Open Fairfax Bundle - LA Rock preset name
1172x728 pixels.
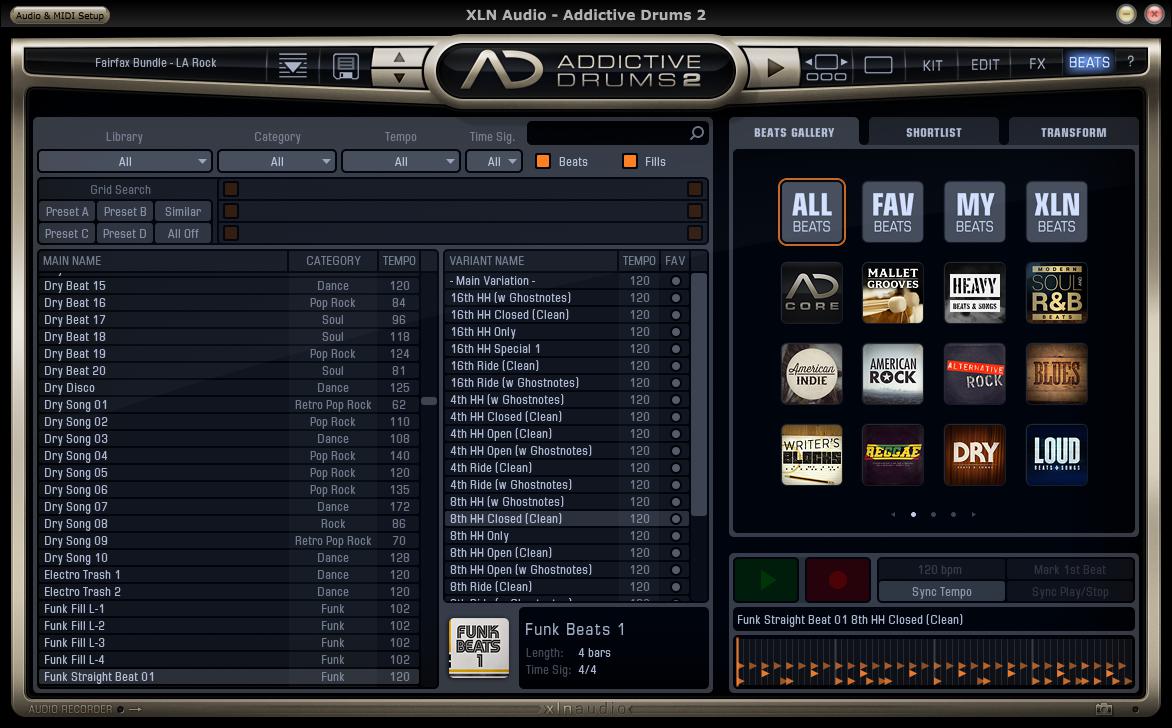[155, 63]
